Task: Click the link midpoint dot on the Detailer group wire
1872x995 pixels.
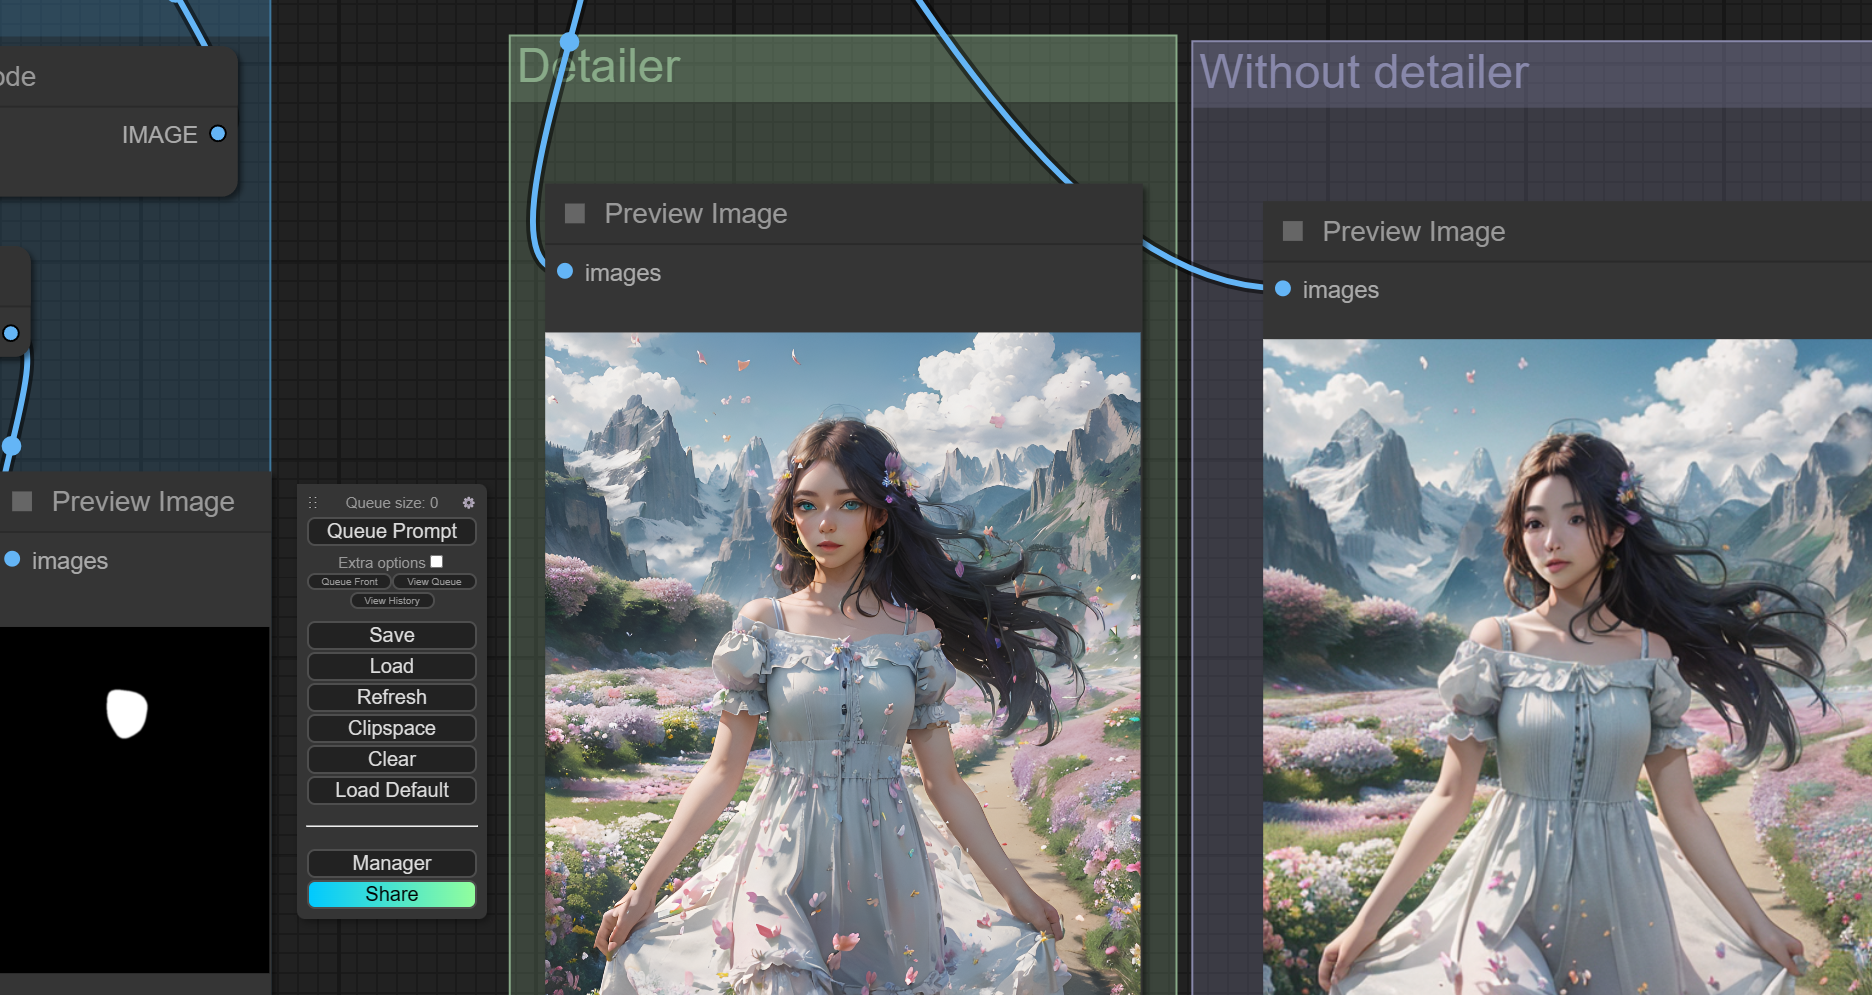Action: [x=569, y=42]
